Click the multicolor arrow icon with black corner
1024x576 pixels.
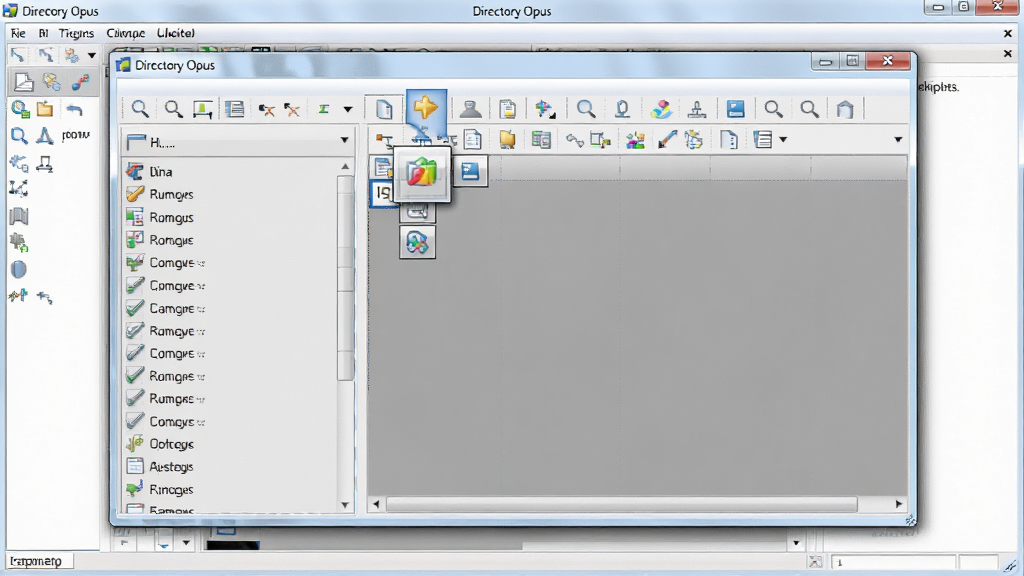(545, 108)
